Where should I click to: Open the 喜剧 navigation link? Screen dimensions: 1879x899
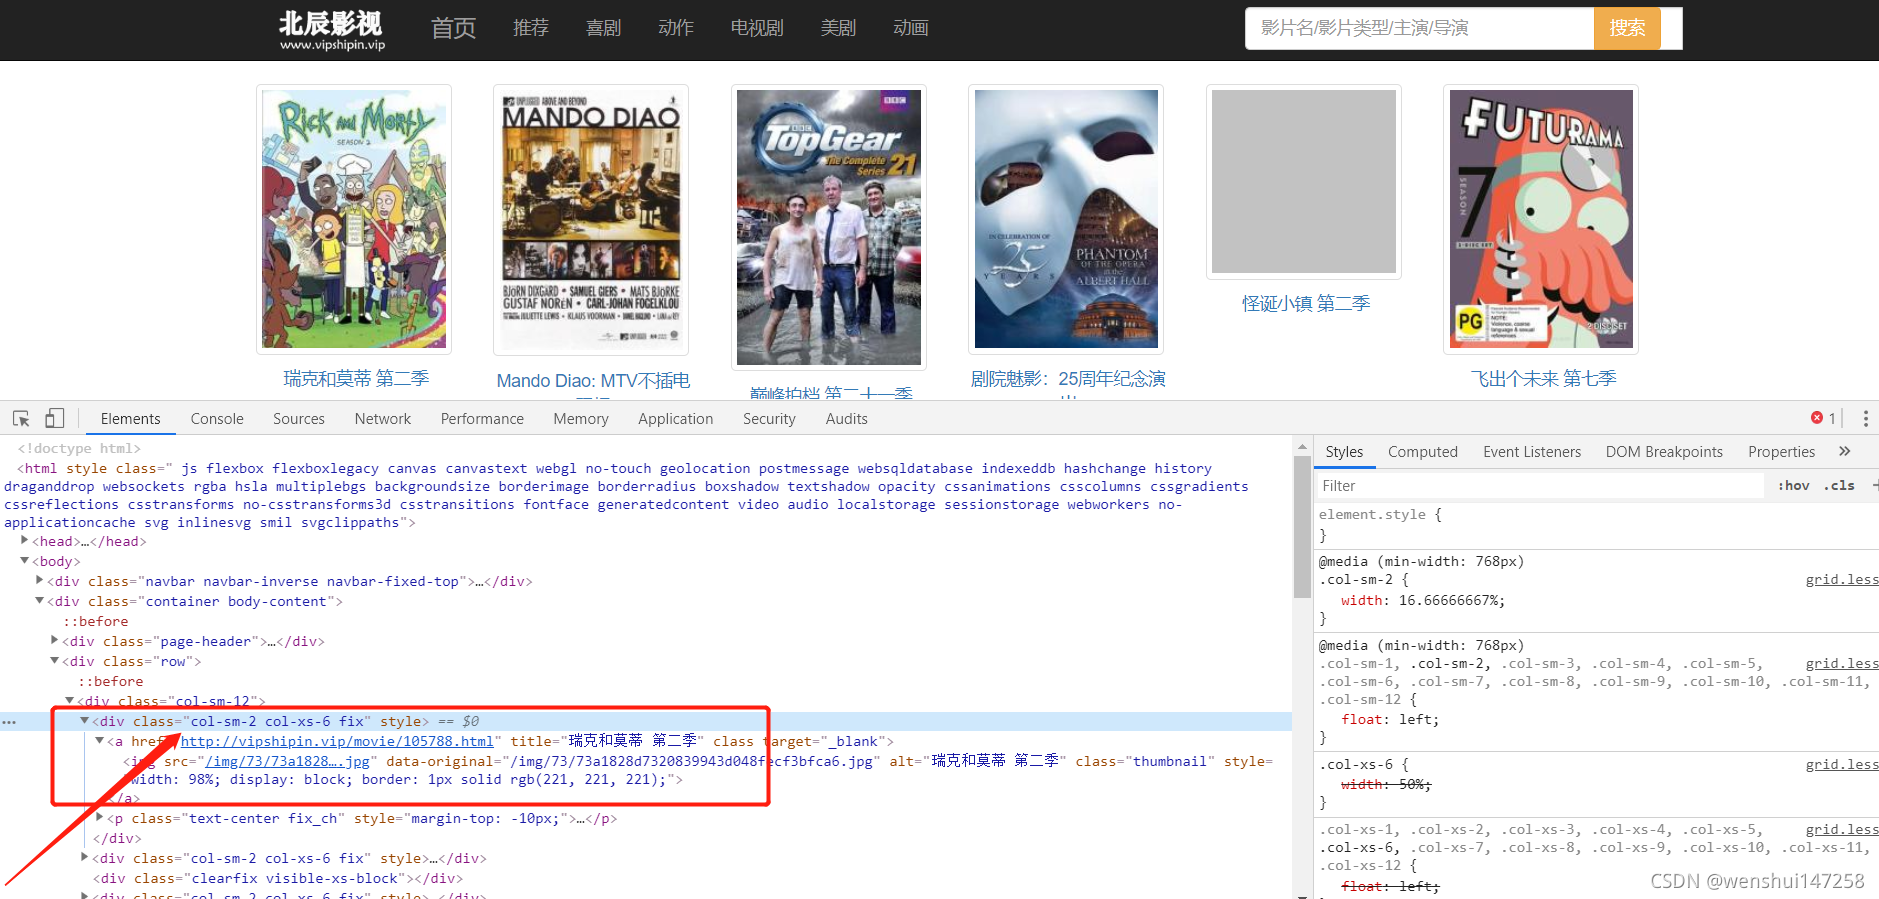click(603, 28)
